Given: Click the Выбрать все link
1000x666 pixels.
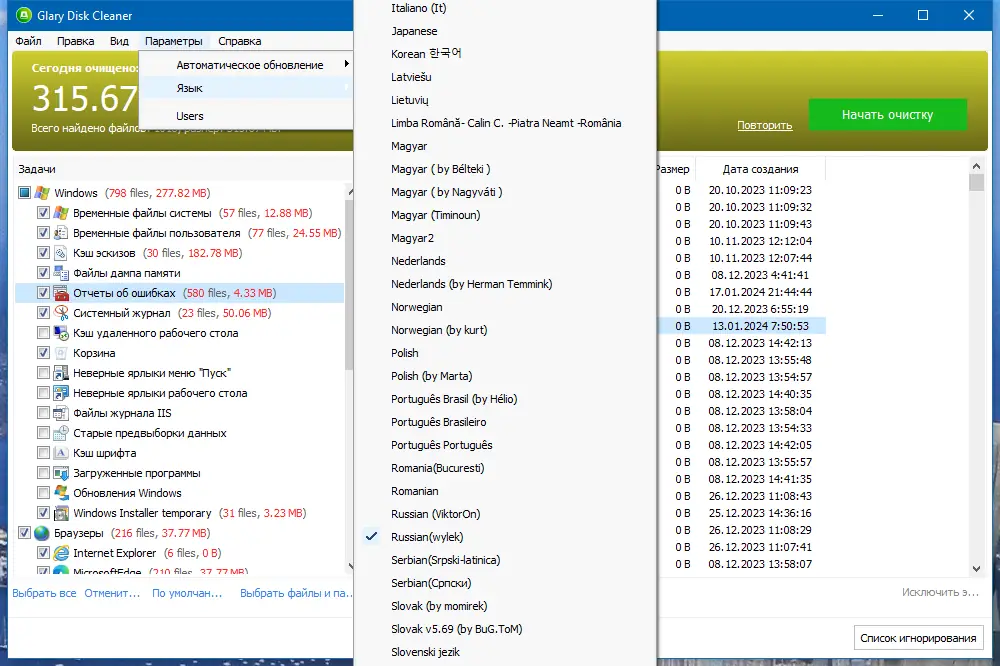Looking at the screenshot, I should tap(45, 593).
